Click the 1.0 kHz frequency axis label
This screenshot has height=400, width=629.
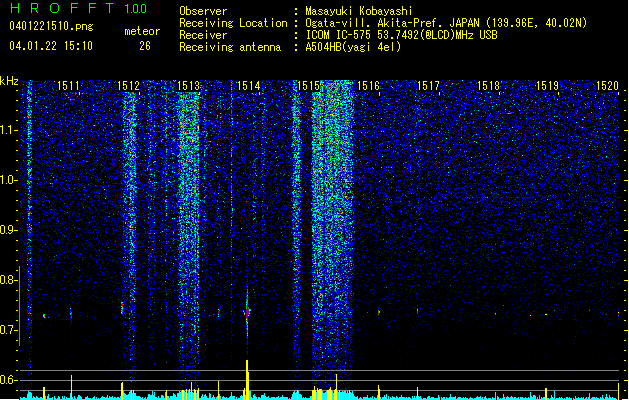click(x=9, y=180)
